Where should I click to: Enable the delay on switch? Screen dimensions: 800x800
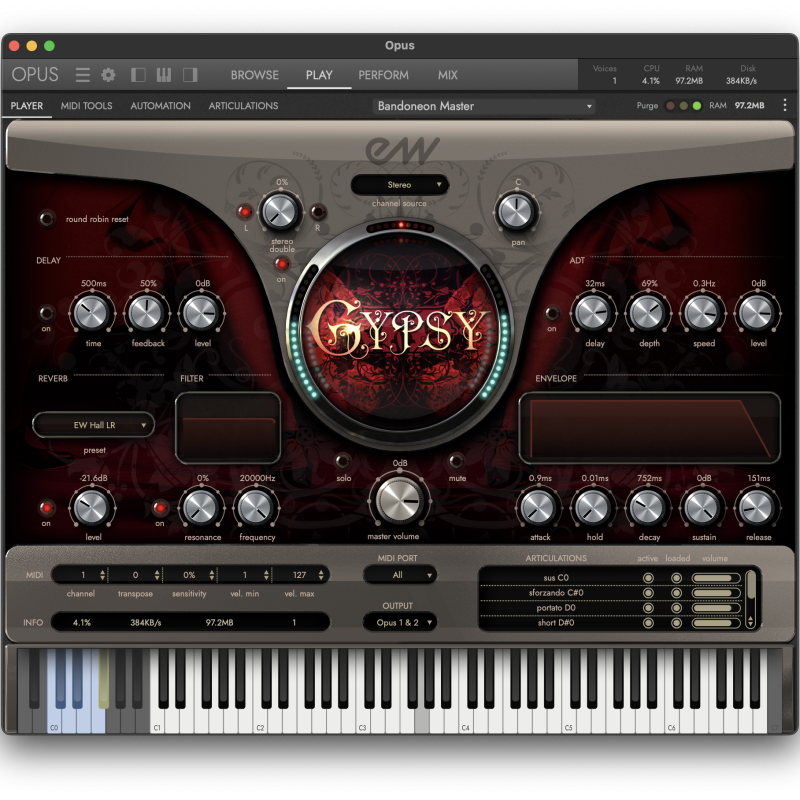(x=47, y=312)
